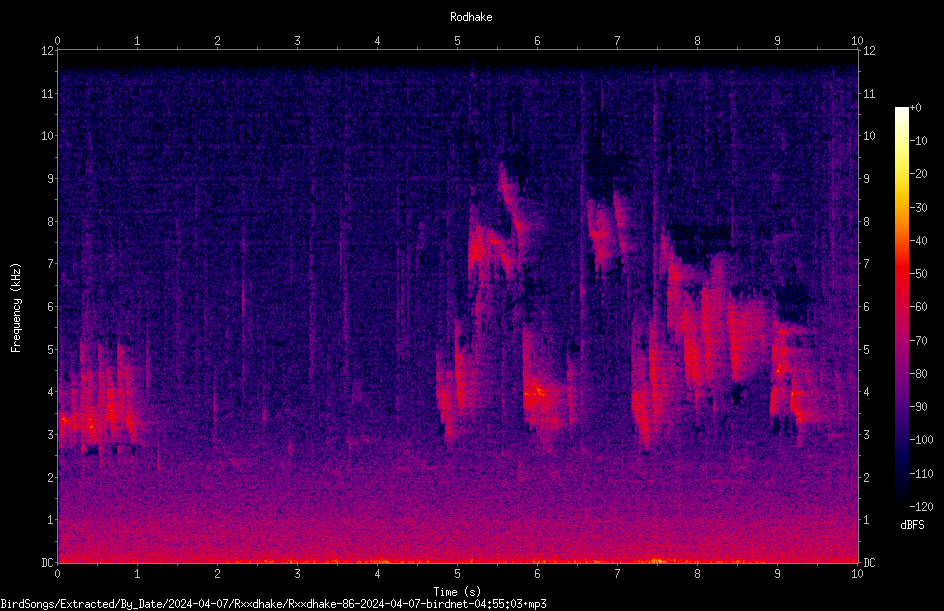The width and height of the screenshot is (944, 611).
Task: Click the bright call near 6 seconds, 4 kHz
Action: (x=538, y=394)
